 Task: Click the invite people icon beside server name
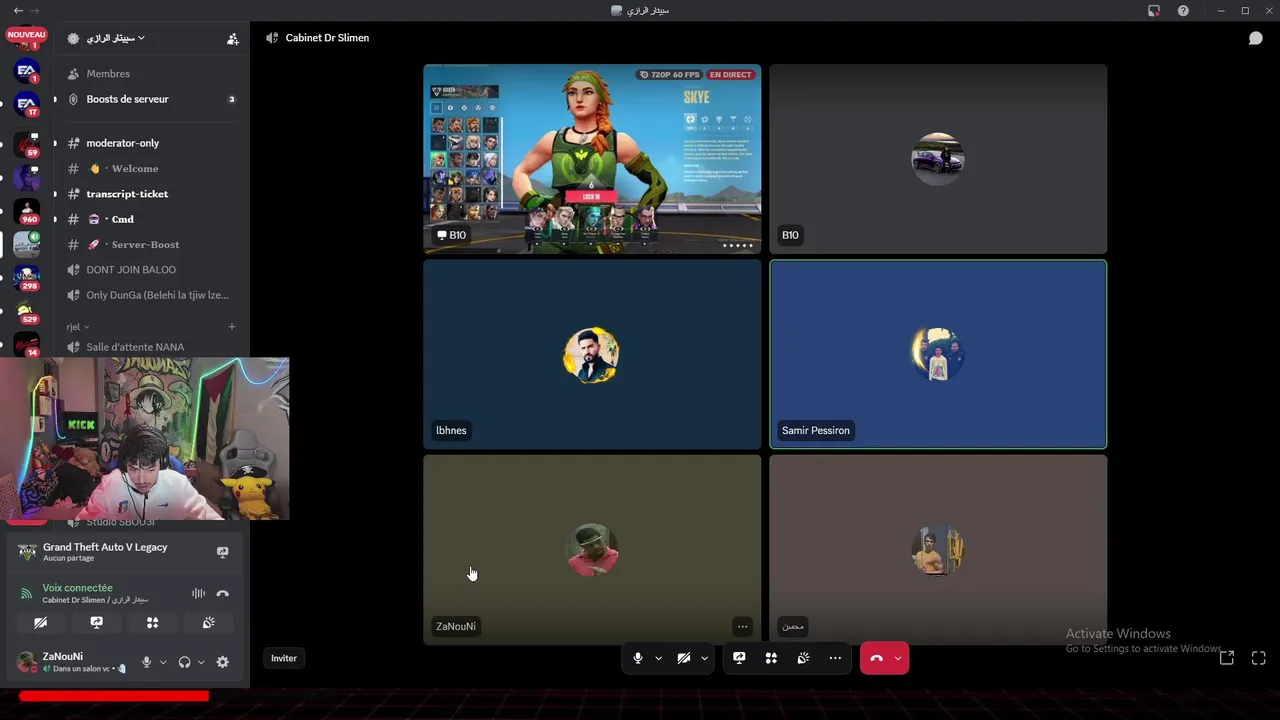[233, 38]
